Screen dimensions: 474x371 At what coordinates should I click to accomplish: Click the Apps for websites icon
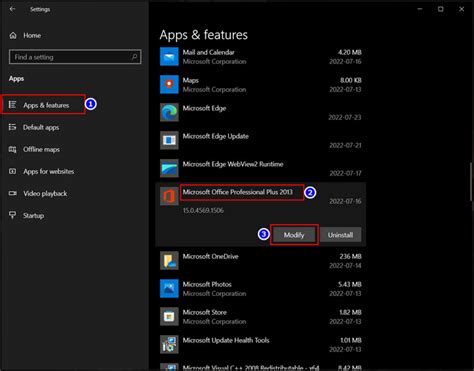point(12,171)
